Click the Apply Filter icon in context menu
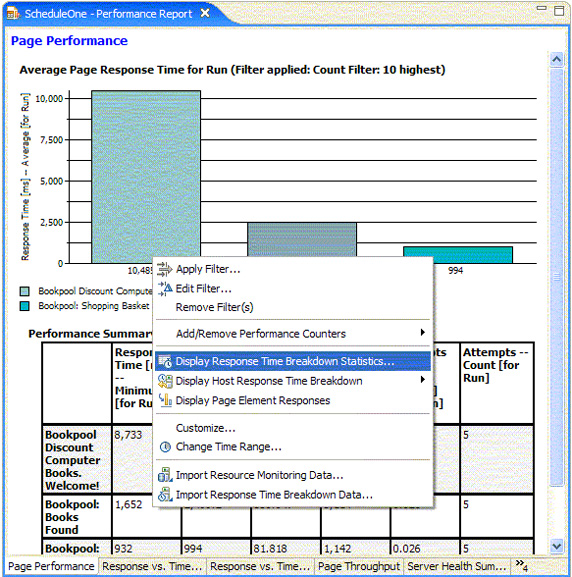 tap(164, 269)
